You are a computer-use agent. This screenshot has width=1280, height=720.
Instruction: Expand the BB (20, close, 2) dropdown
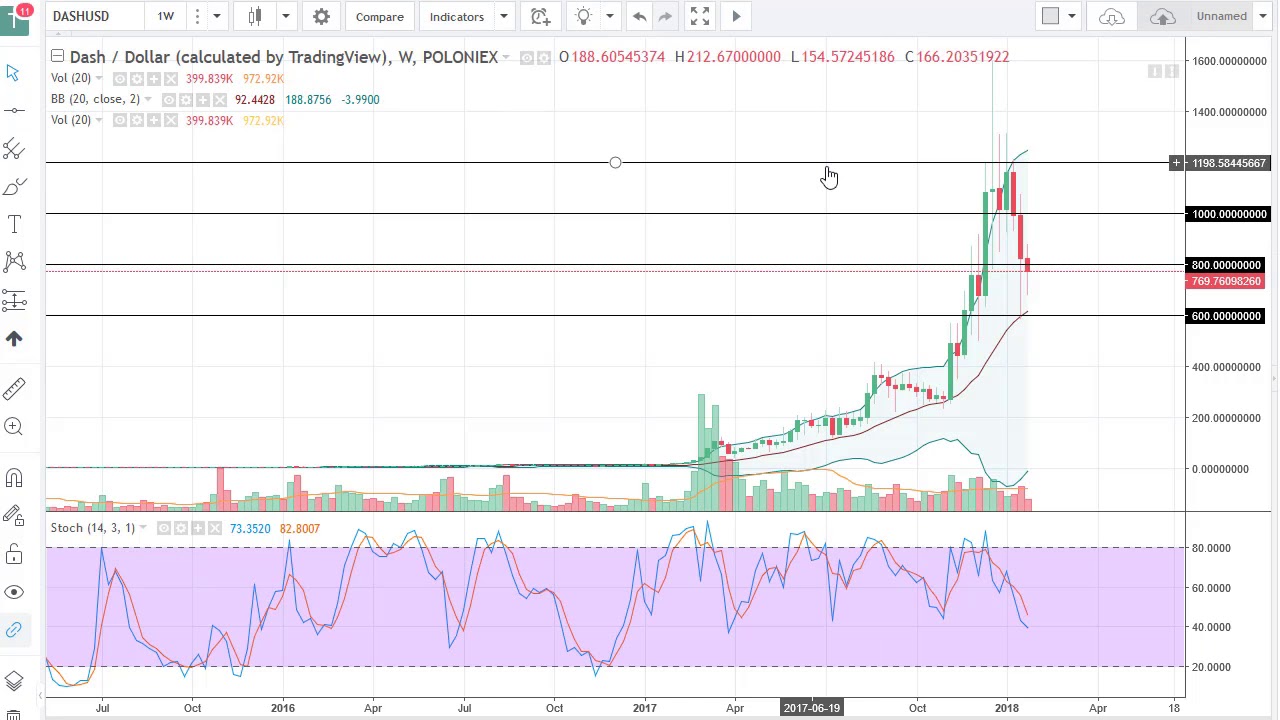click(148, 99)
